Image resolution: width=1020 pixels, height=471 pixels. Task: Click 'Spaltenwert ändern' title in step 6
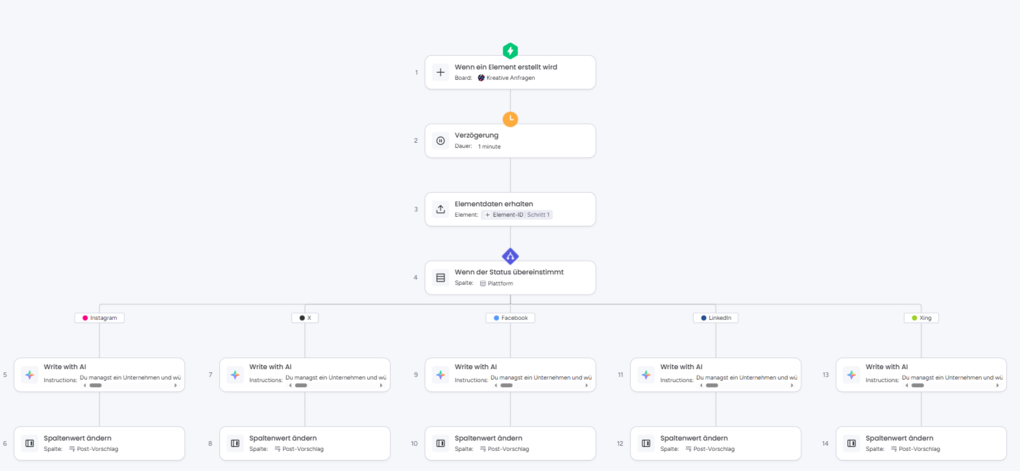coord(77,438)
